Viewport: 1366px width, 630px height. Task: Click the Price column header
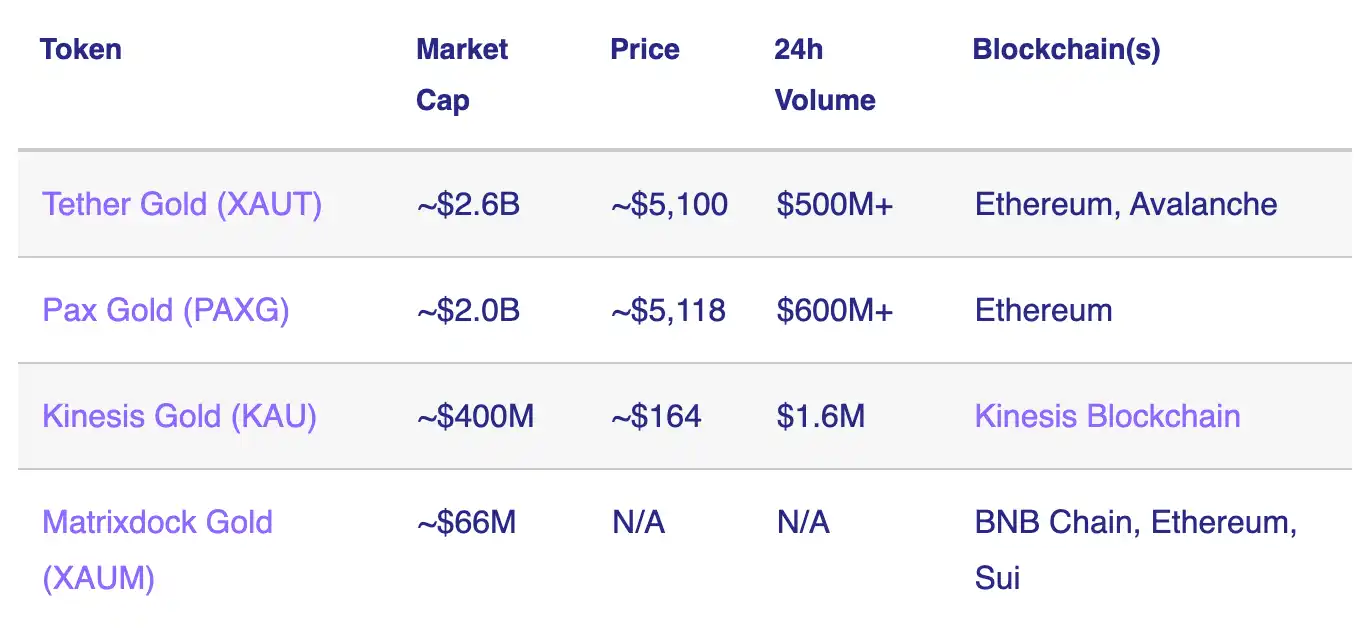coord(645,50)
